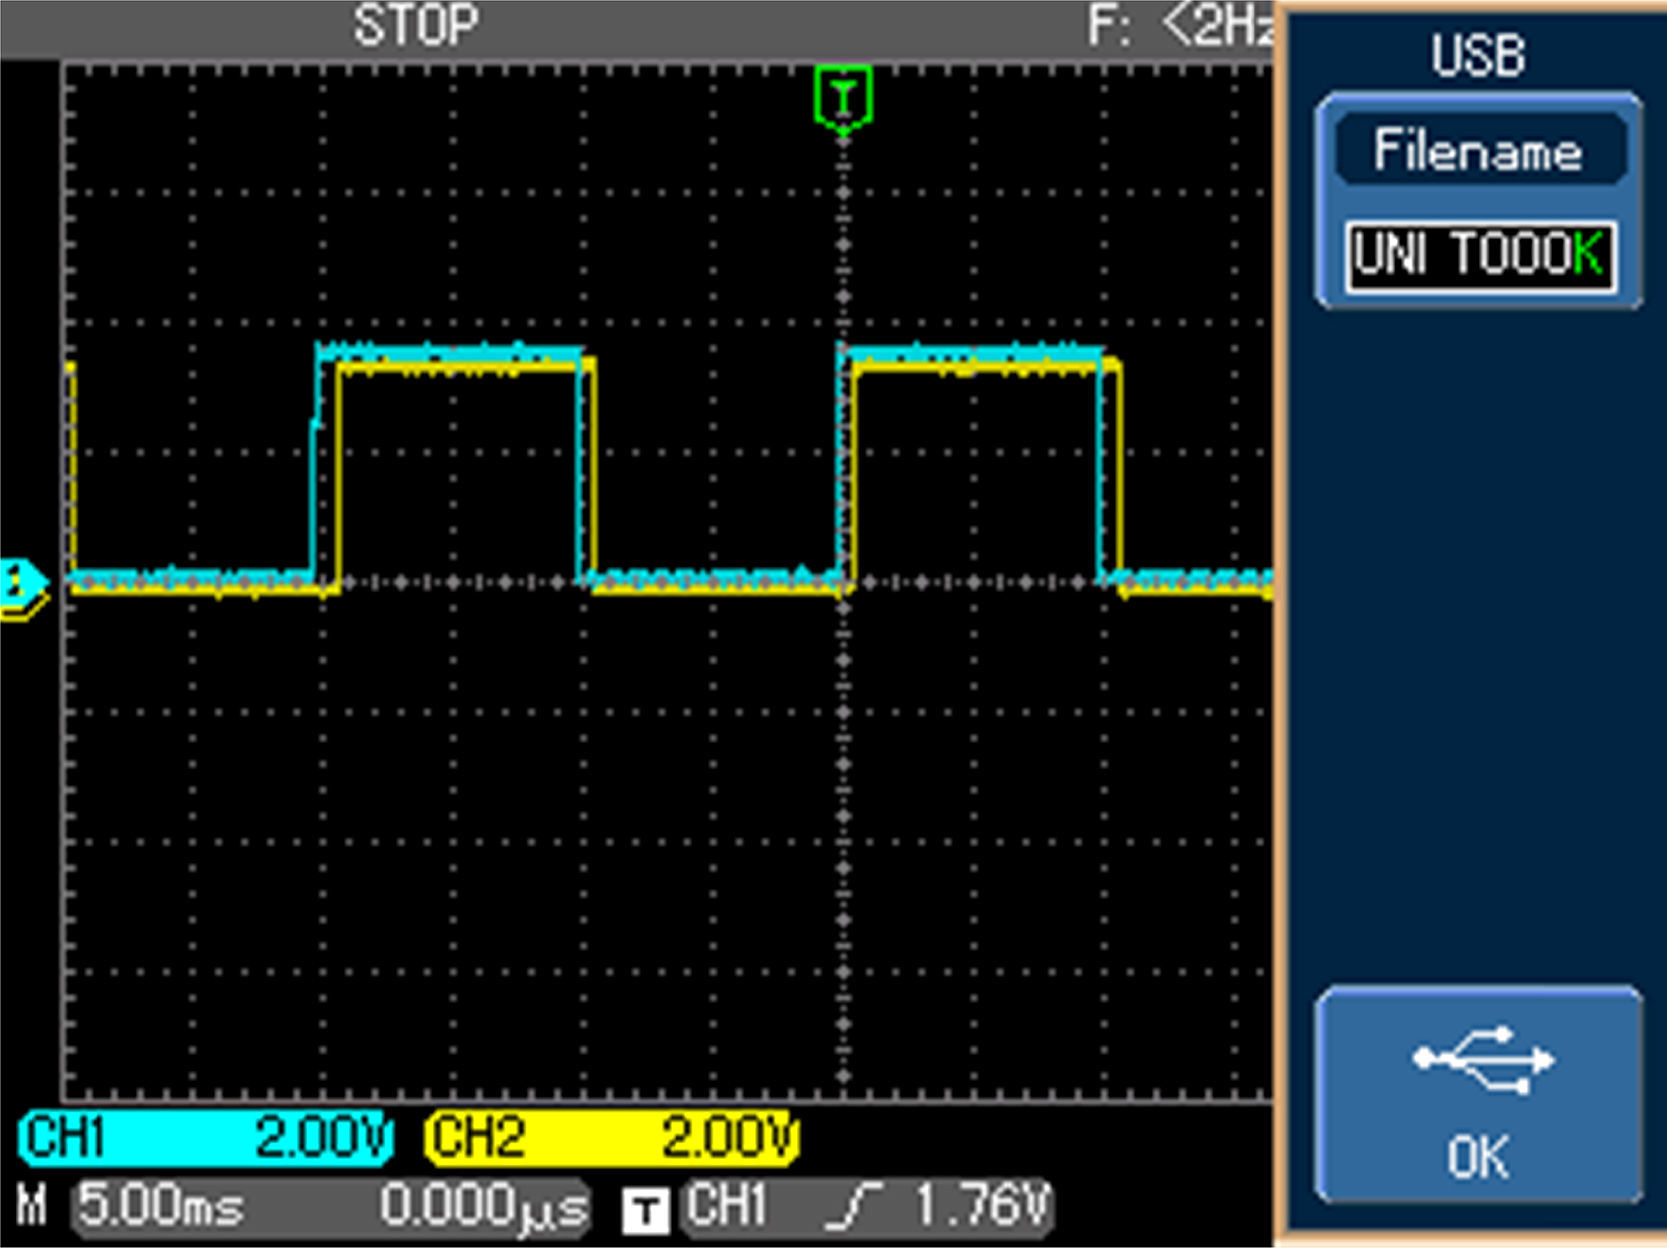Open the 5.00ms timebase setting
The image size is (1667, 1248).
tap(161, 1206)
